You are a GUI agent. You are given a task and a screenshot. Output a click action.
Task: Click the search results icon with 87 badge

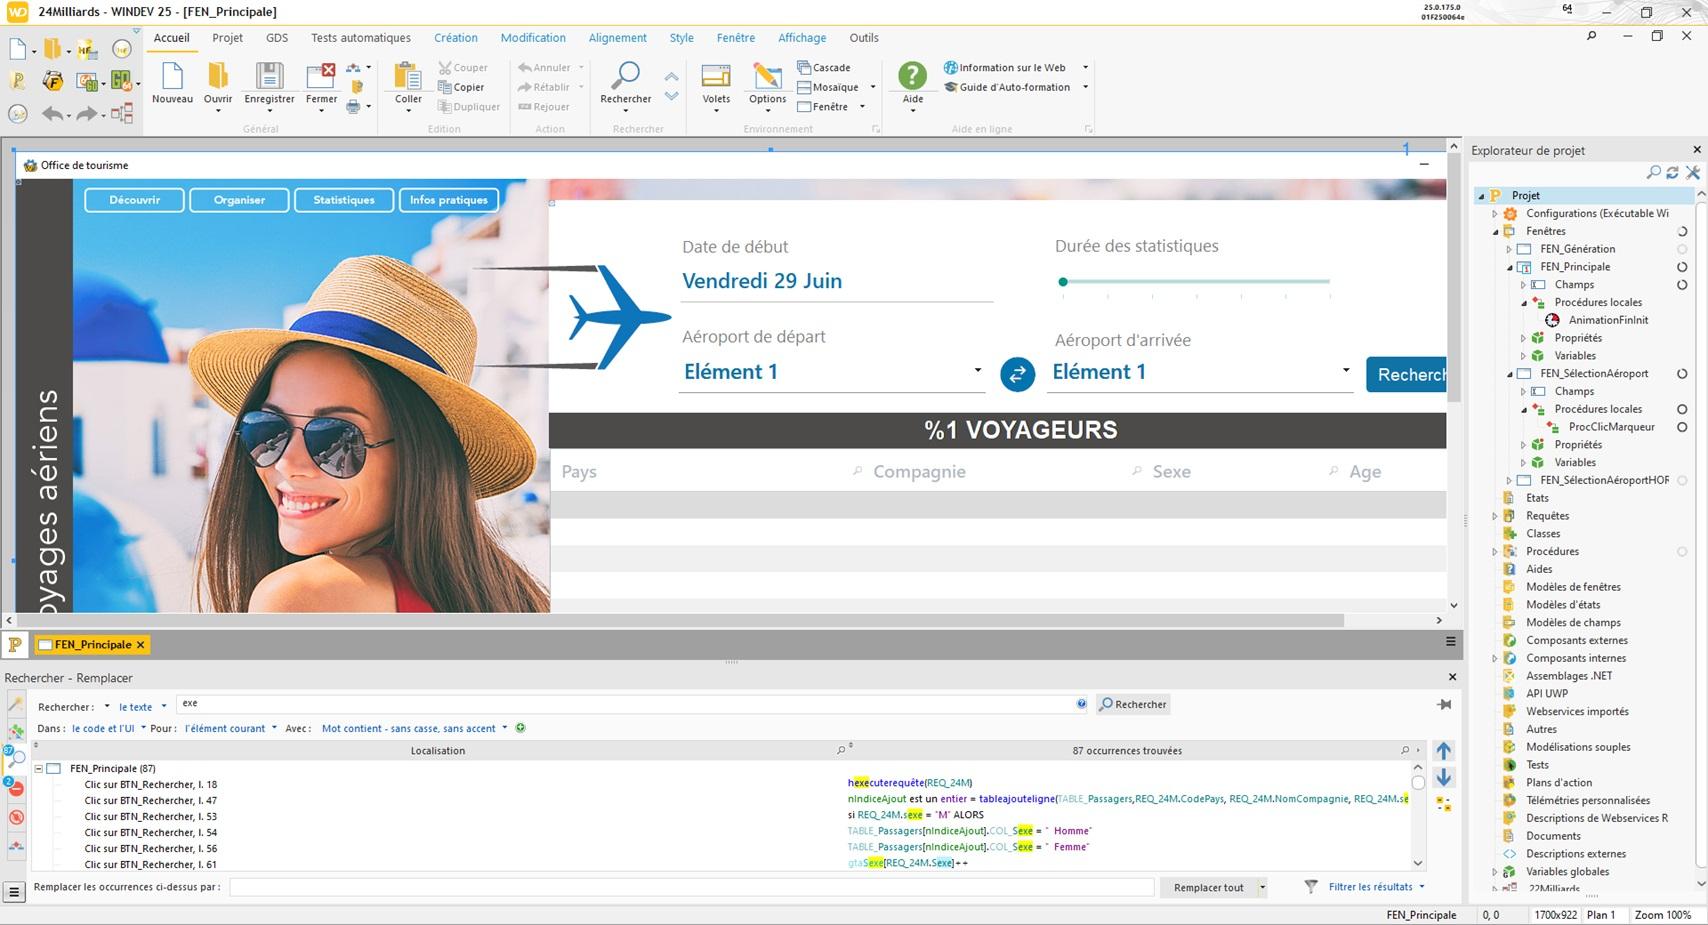pyautogui.click(x=14, y=758)
